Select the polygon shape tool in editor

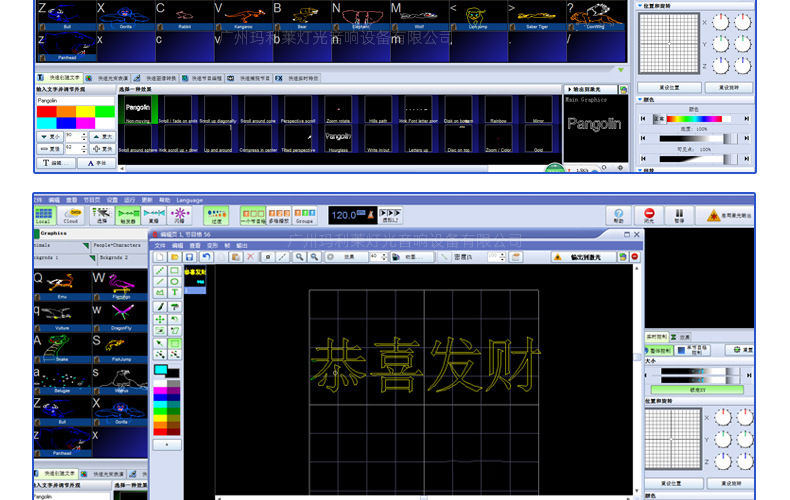(x=160, y=292)
